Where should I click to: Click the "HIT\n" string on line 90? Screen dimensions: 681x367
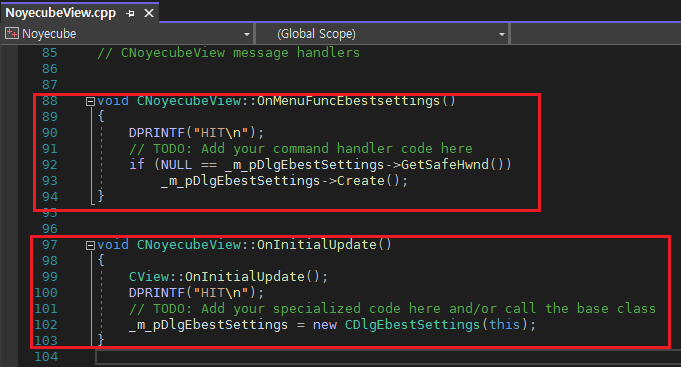[221, 132]
